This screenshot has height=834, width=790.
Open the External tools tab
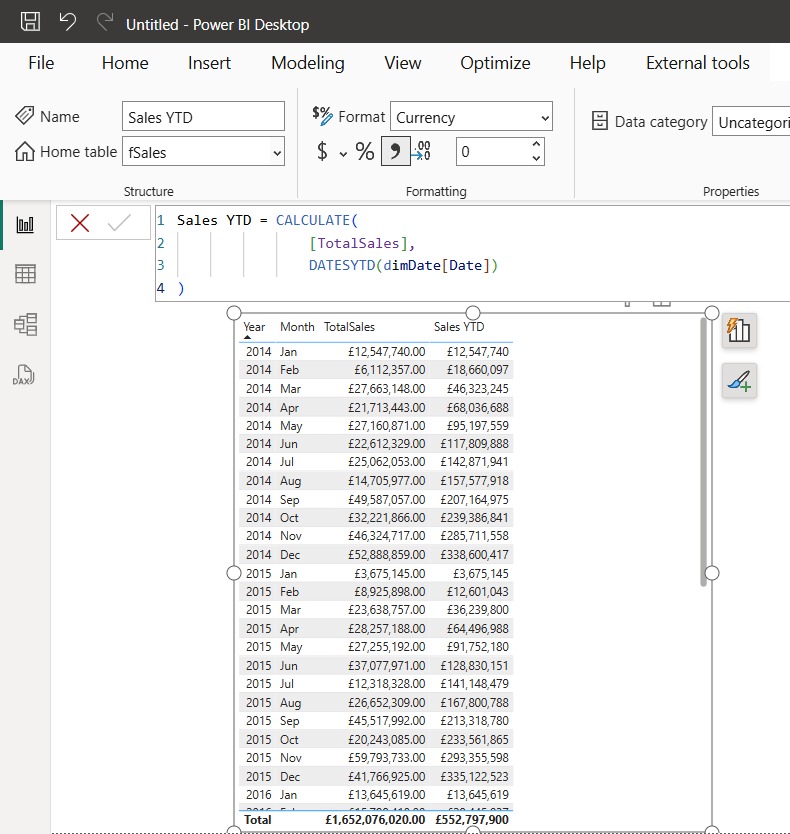[x=697, y=63]
